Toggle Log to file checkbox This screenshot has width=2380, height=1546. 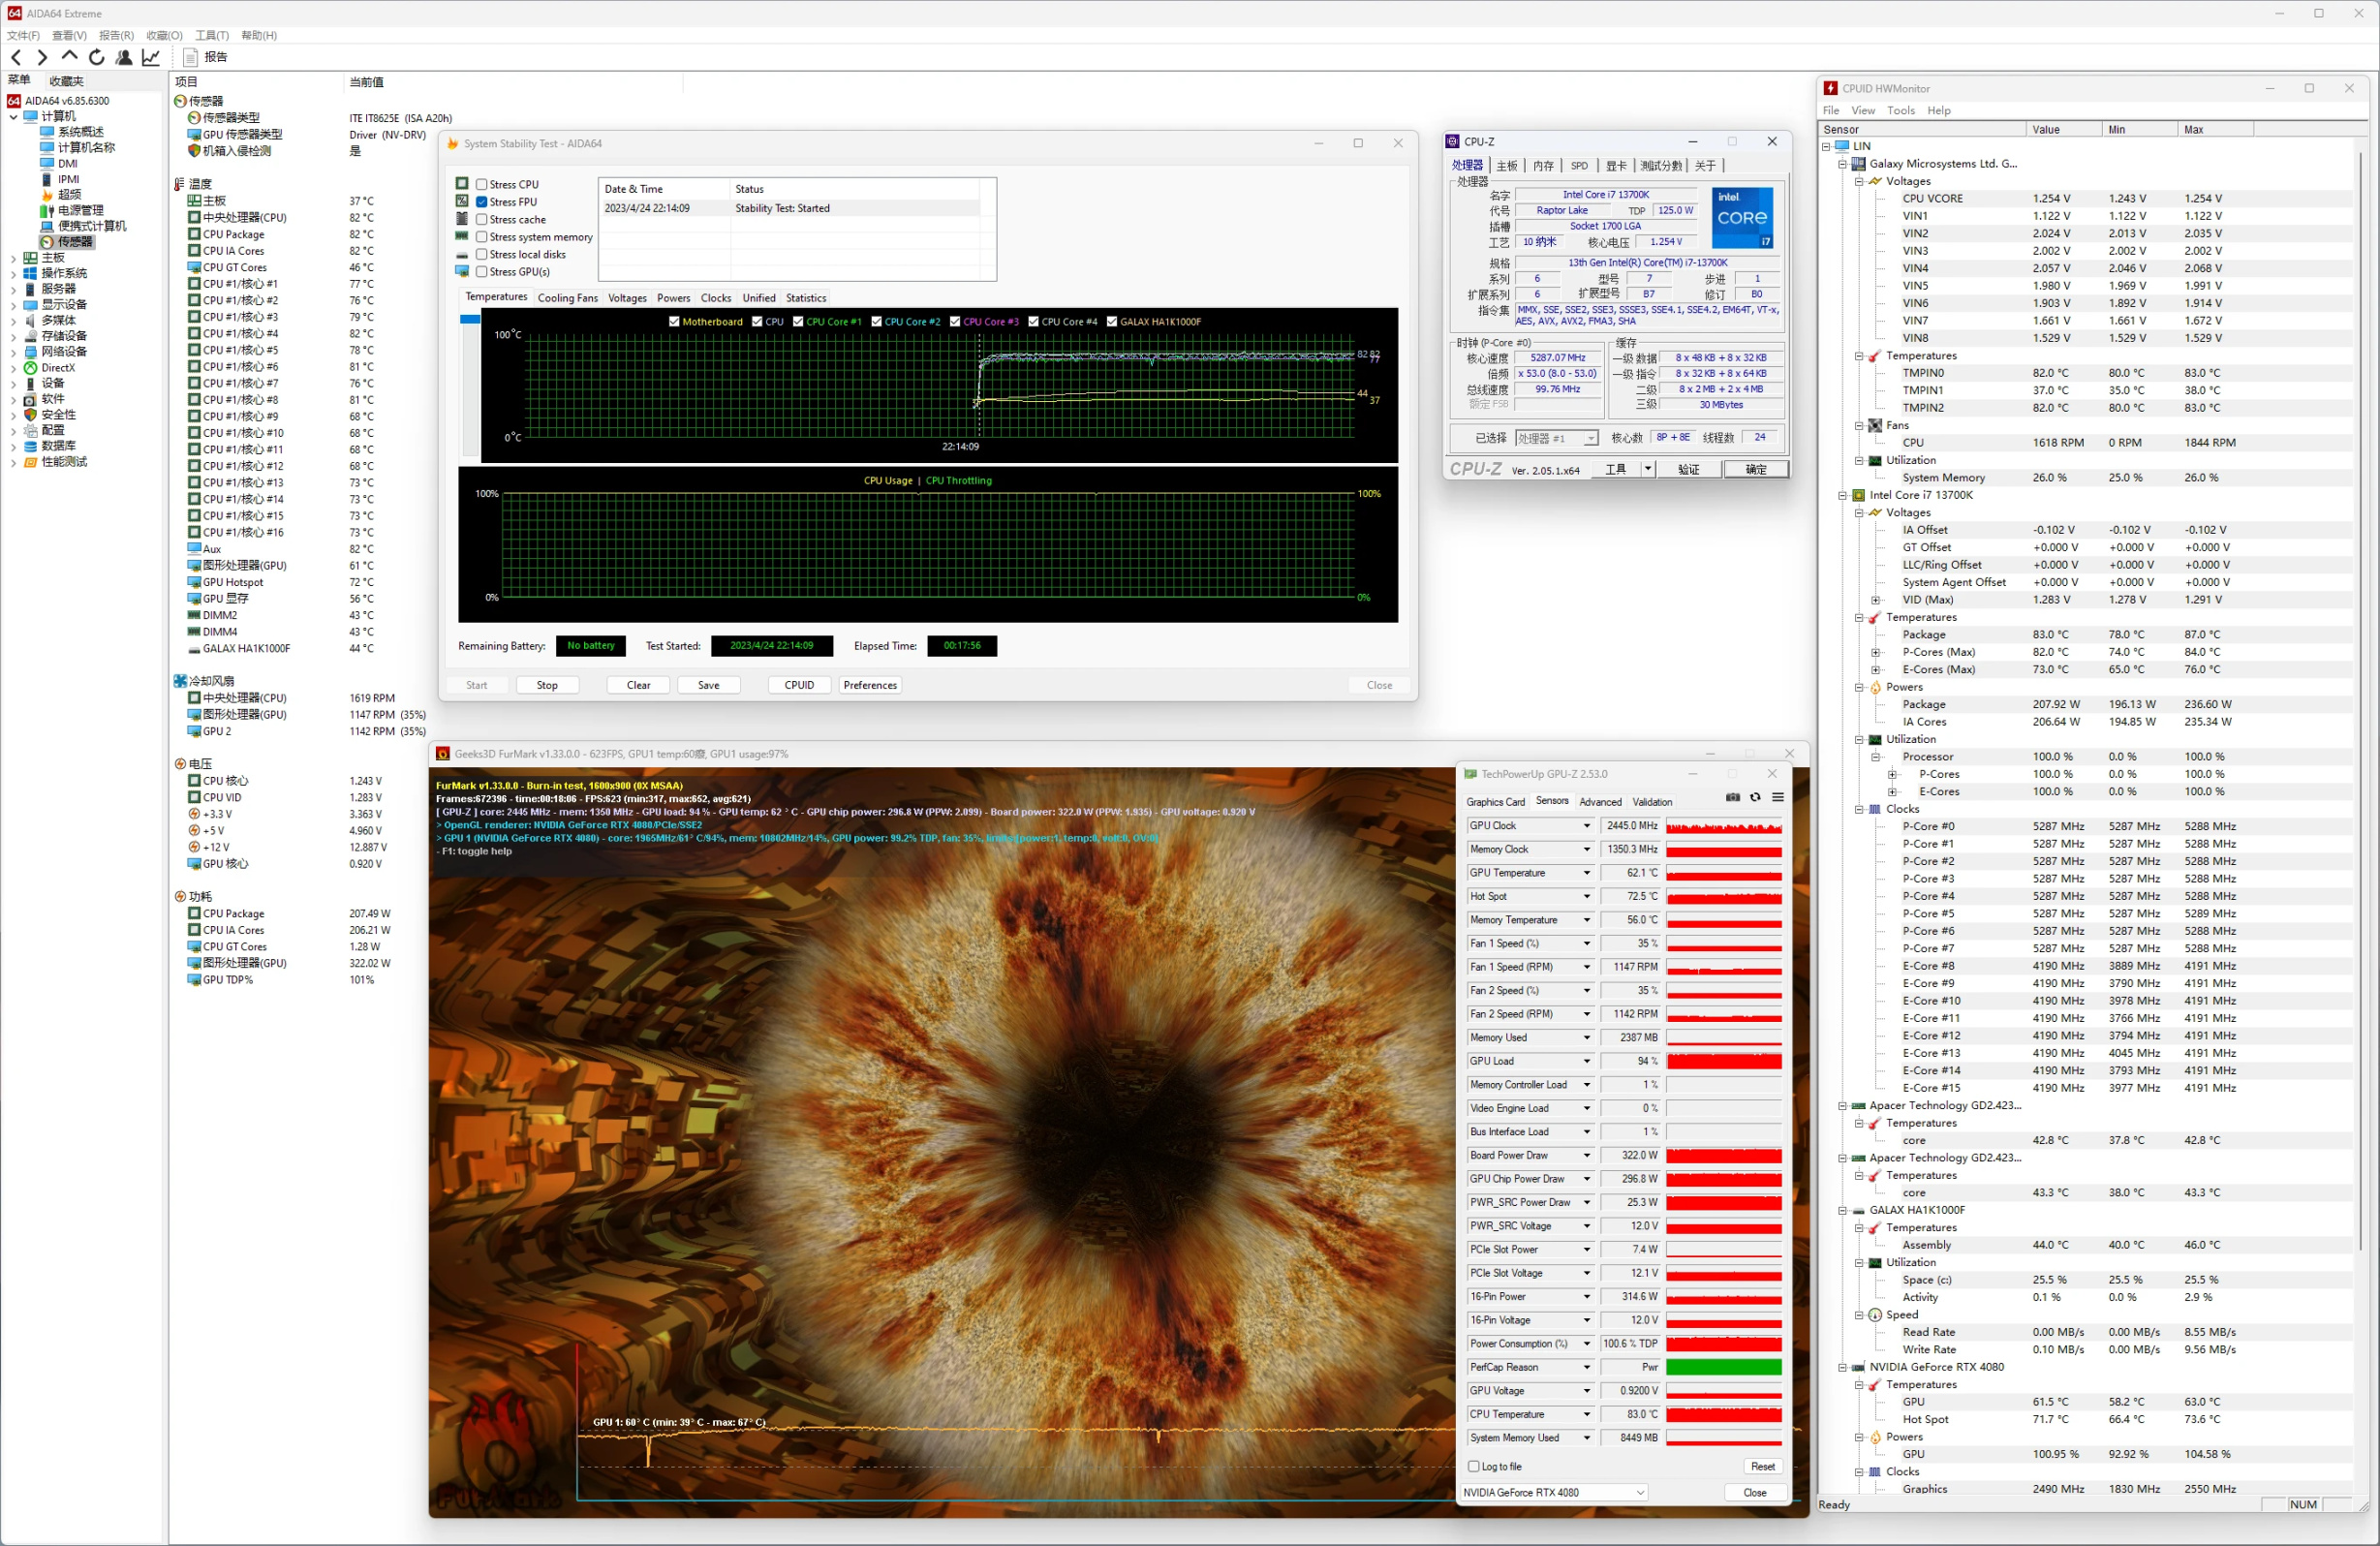pyautogui.click(x=1474, y=1467)
